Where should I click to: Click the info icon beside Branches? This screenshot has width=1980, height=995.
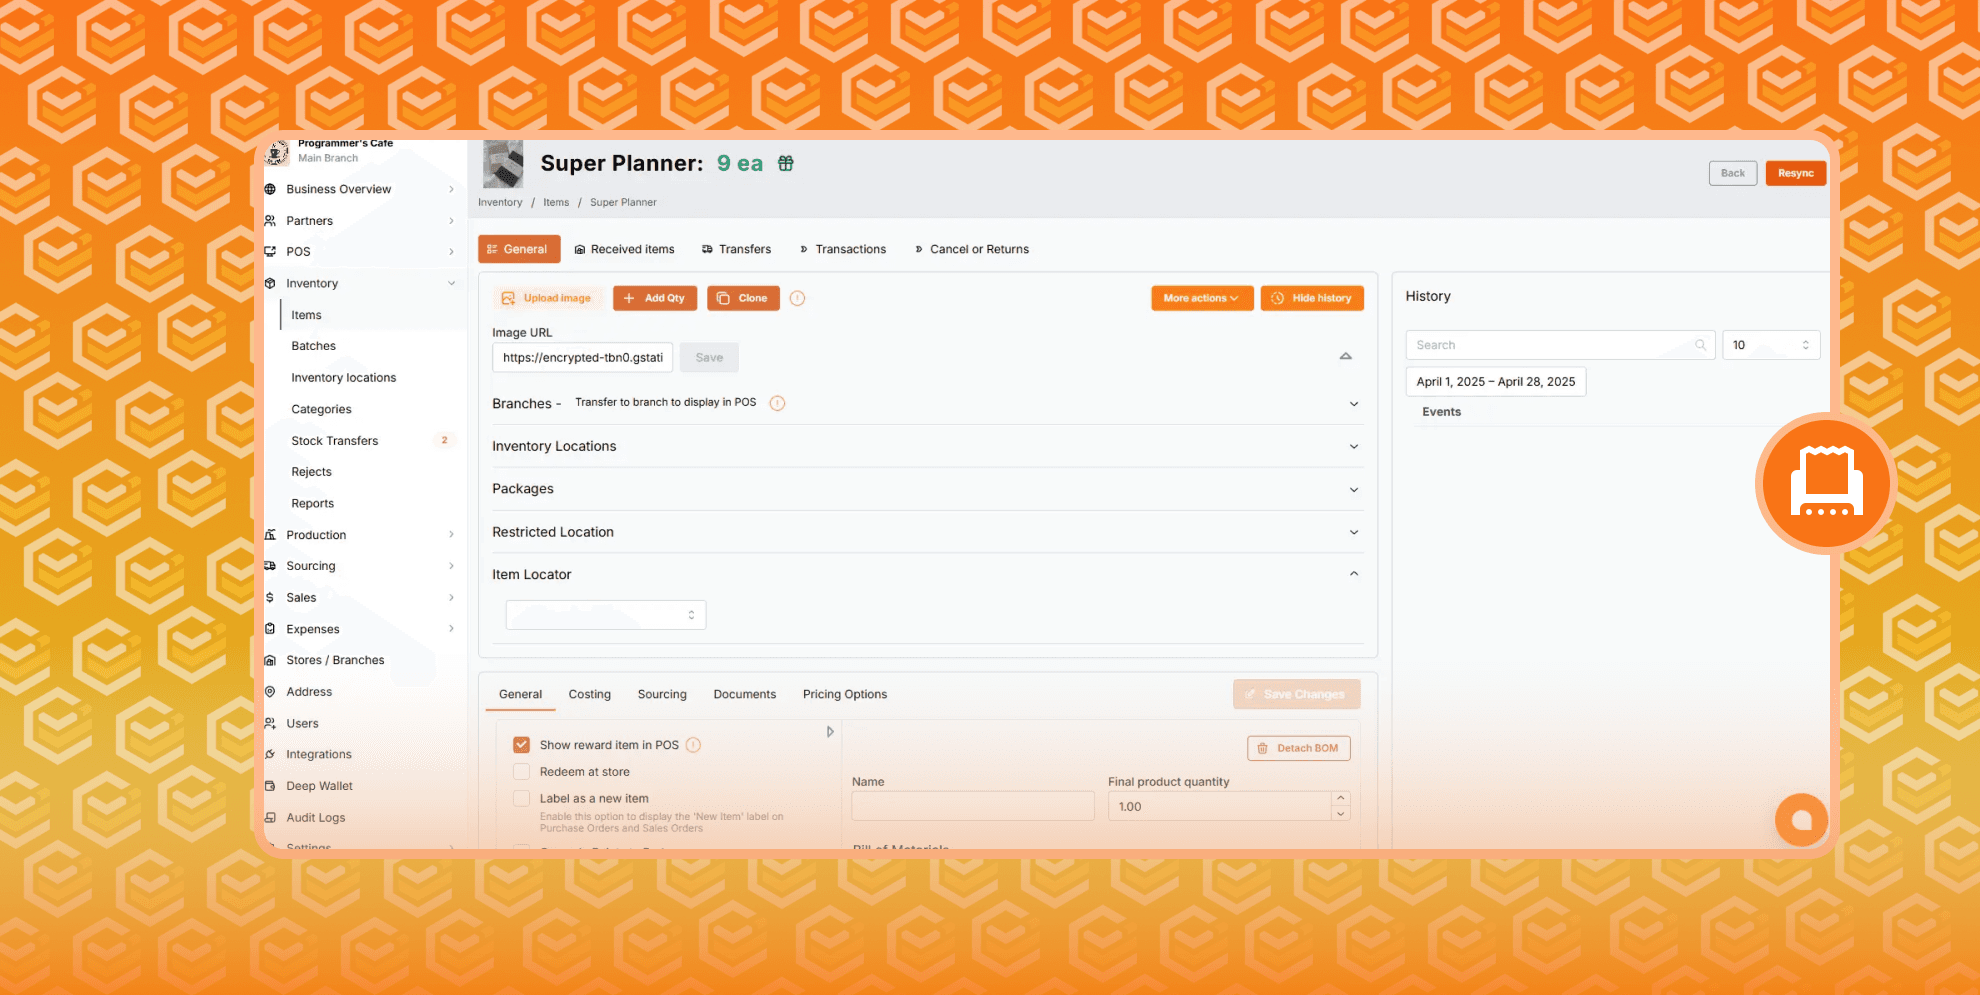click(777, 403)
